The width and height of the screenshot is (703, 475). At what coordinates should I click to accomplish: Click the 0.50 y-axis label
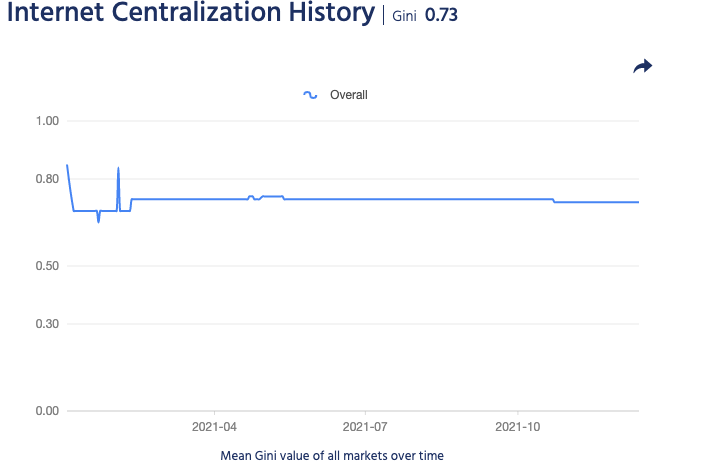[x=48, y=266]
